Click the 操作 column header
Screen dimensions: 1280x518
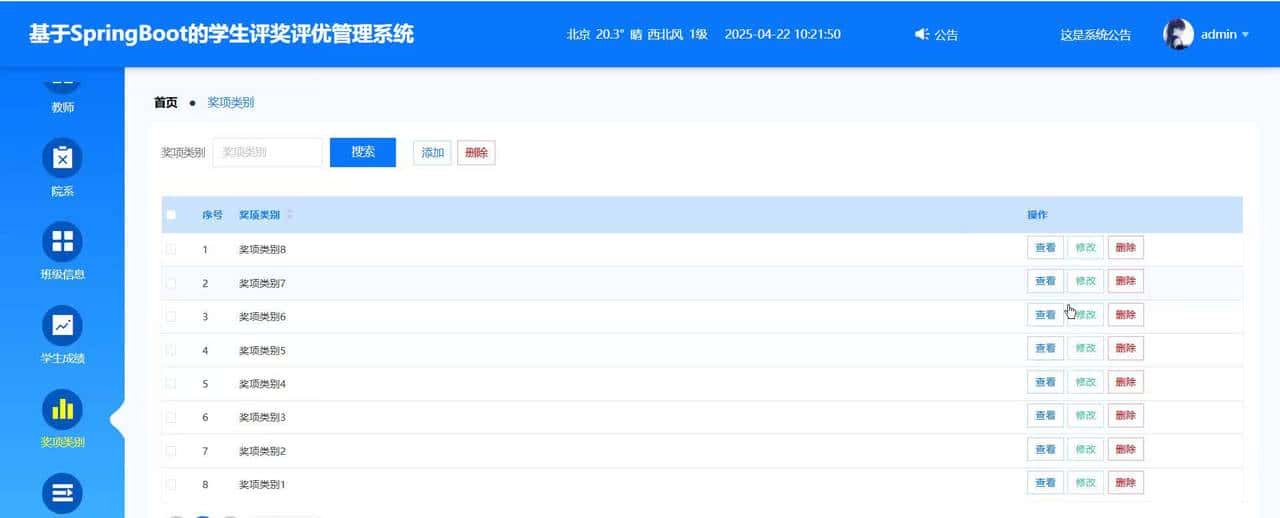(1037, 215)
